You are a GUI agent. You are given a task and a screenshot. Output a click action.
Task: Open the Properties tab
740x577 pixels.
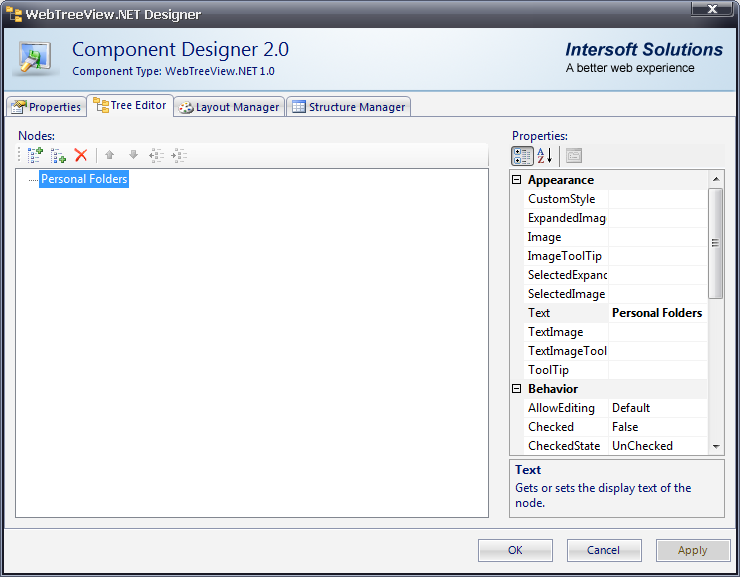pyautogui.click(x=46, y=107)
